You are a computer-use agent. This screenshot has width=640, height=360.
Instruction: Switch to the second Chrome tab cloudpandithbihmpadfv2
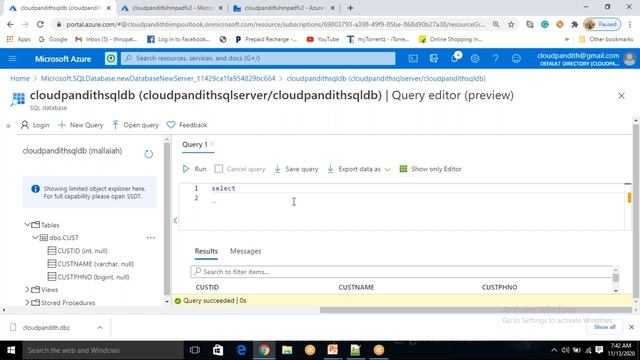171,8
